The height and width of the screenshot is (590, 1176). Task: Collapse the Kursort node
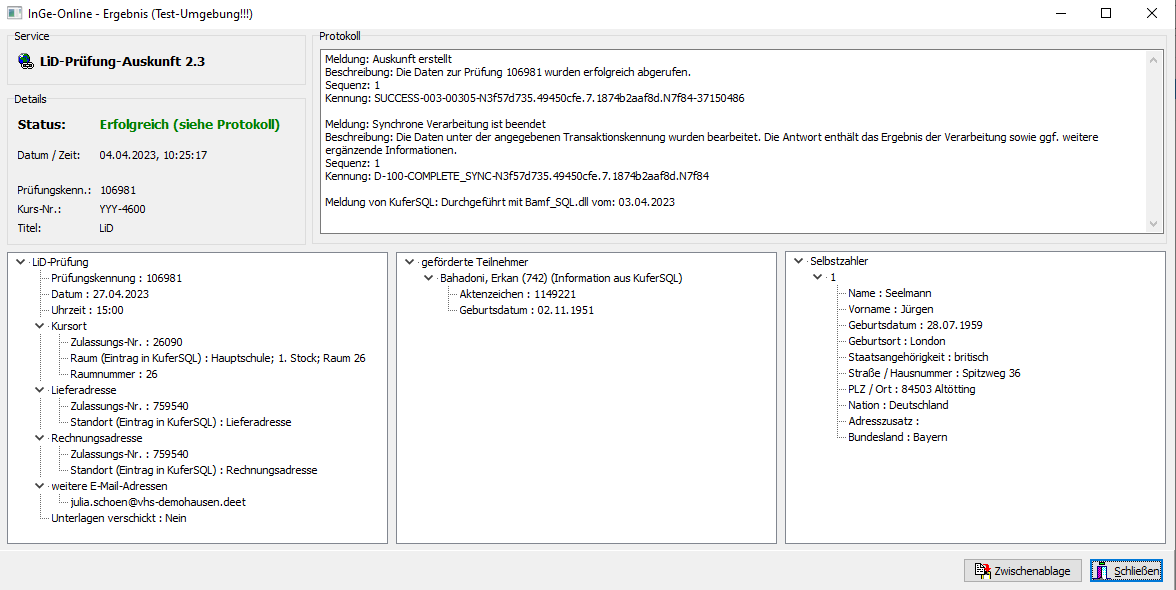point(39,326)
